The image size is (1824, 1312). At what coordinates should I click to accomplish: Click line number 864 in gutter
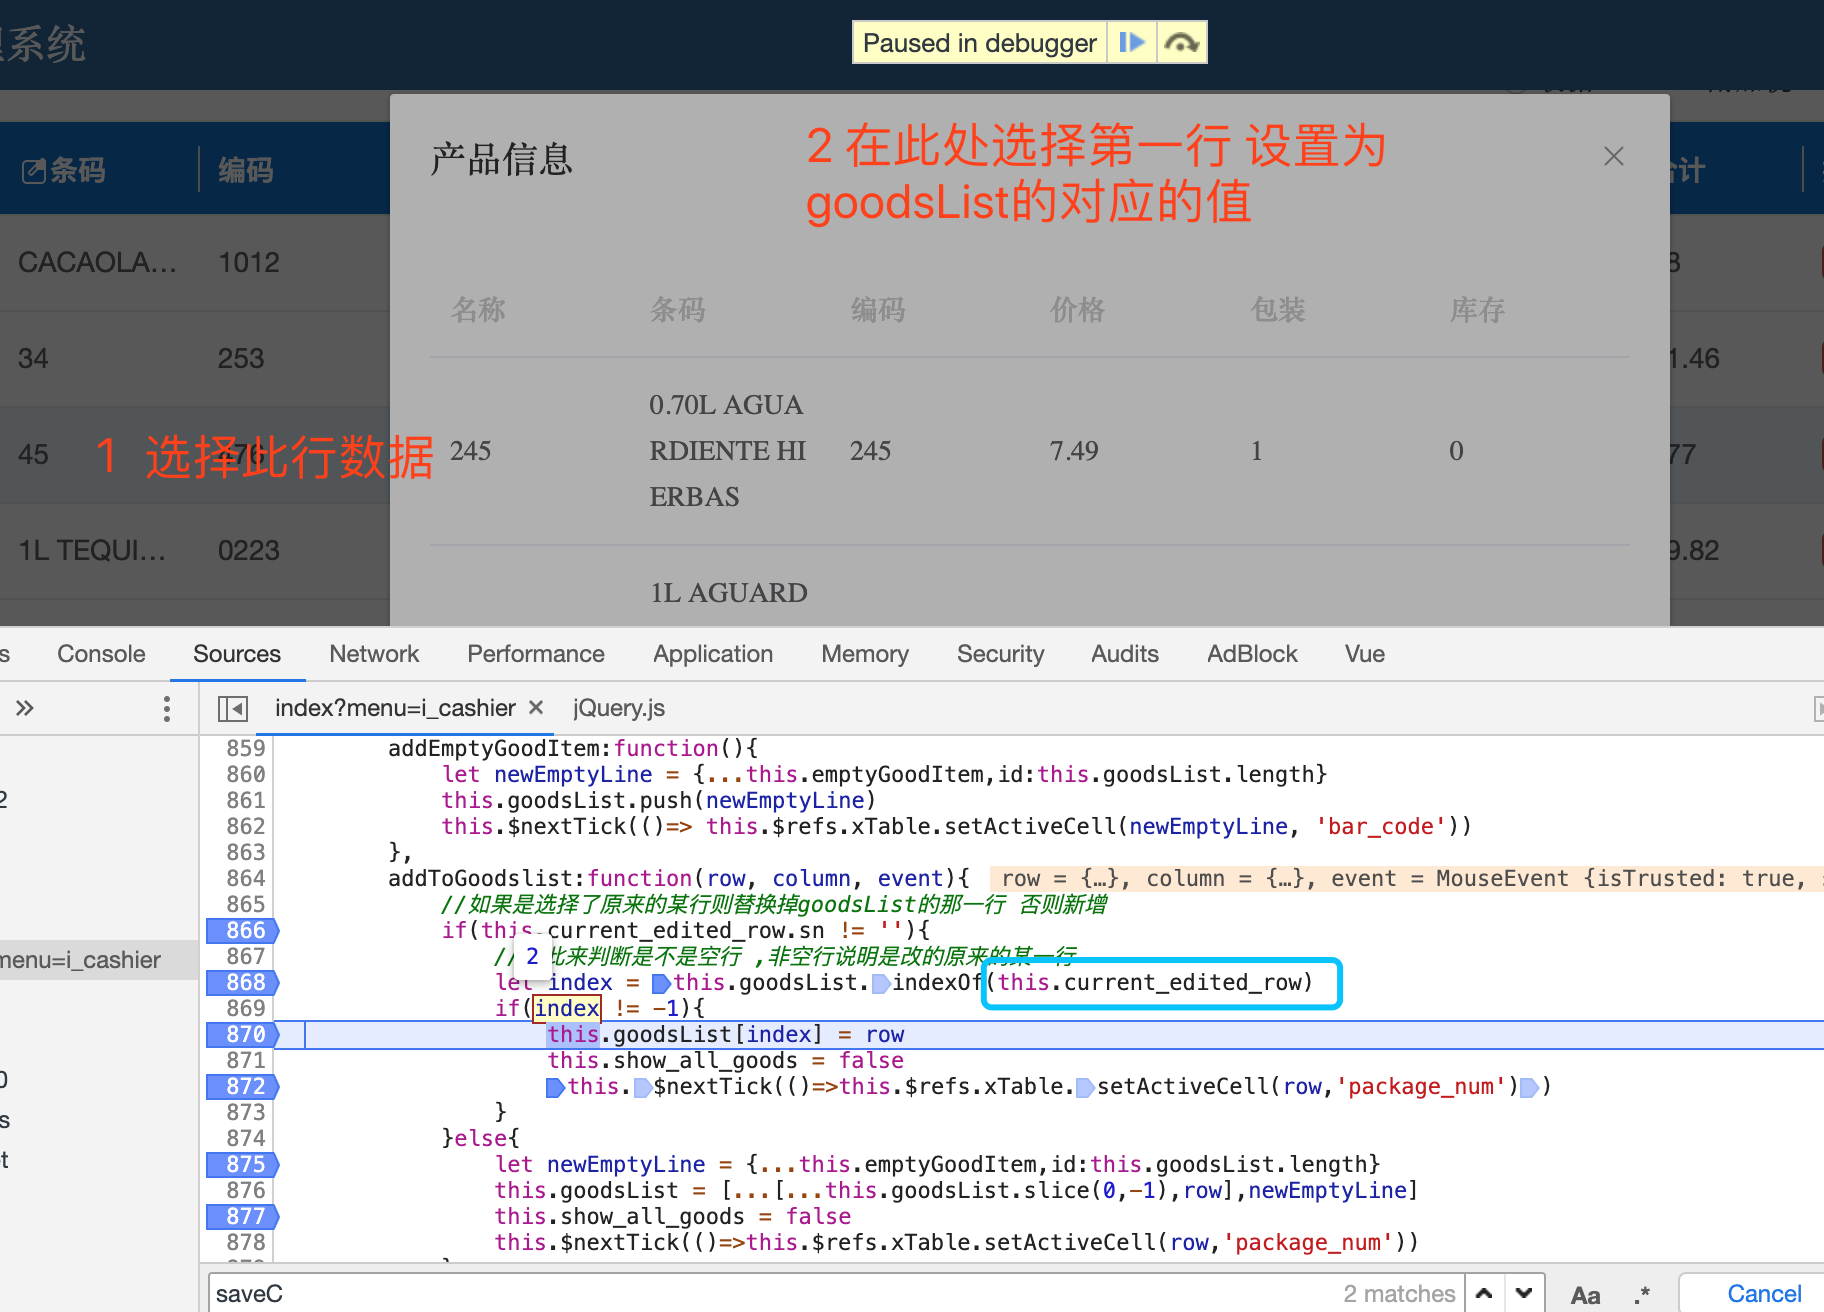pyautogui.click(x=245, y=878)
